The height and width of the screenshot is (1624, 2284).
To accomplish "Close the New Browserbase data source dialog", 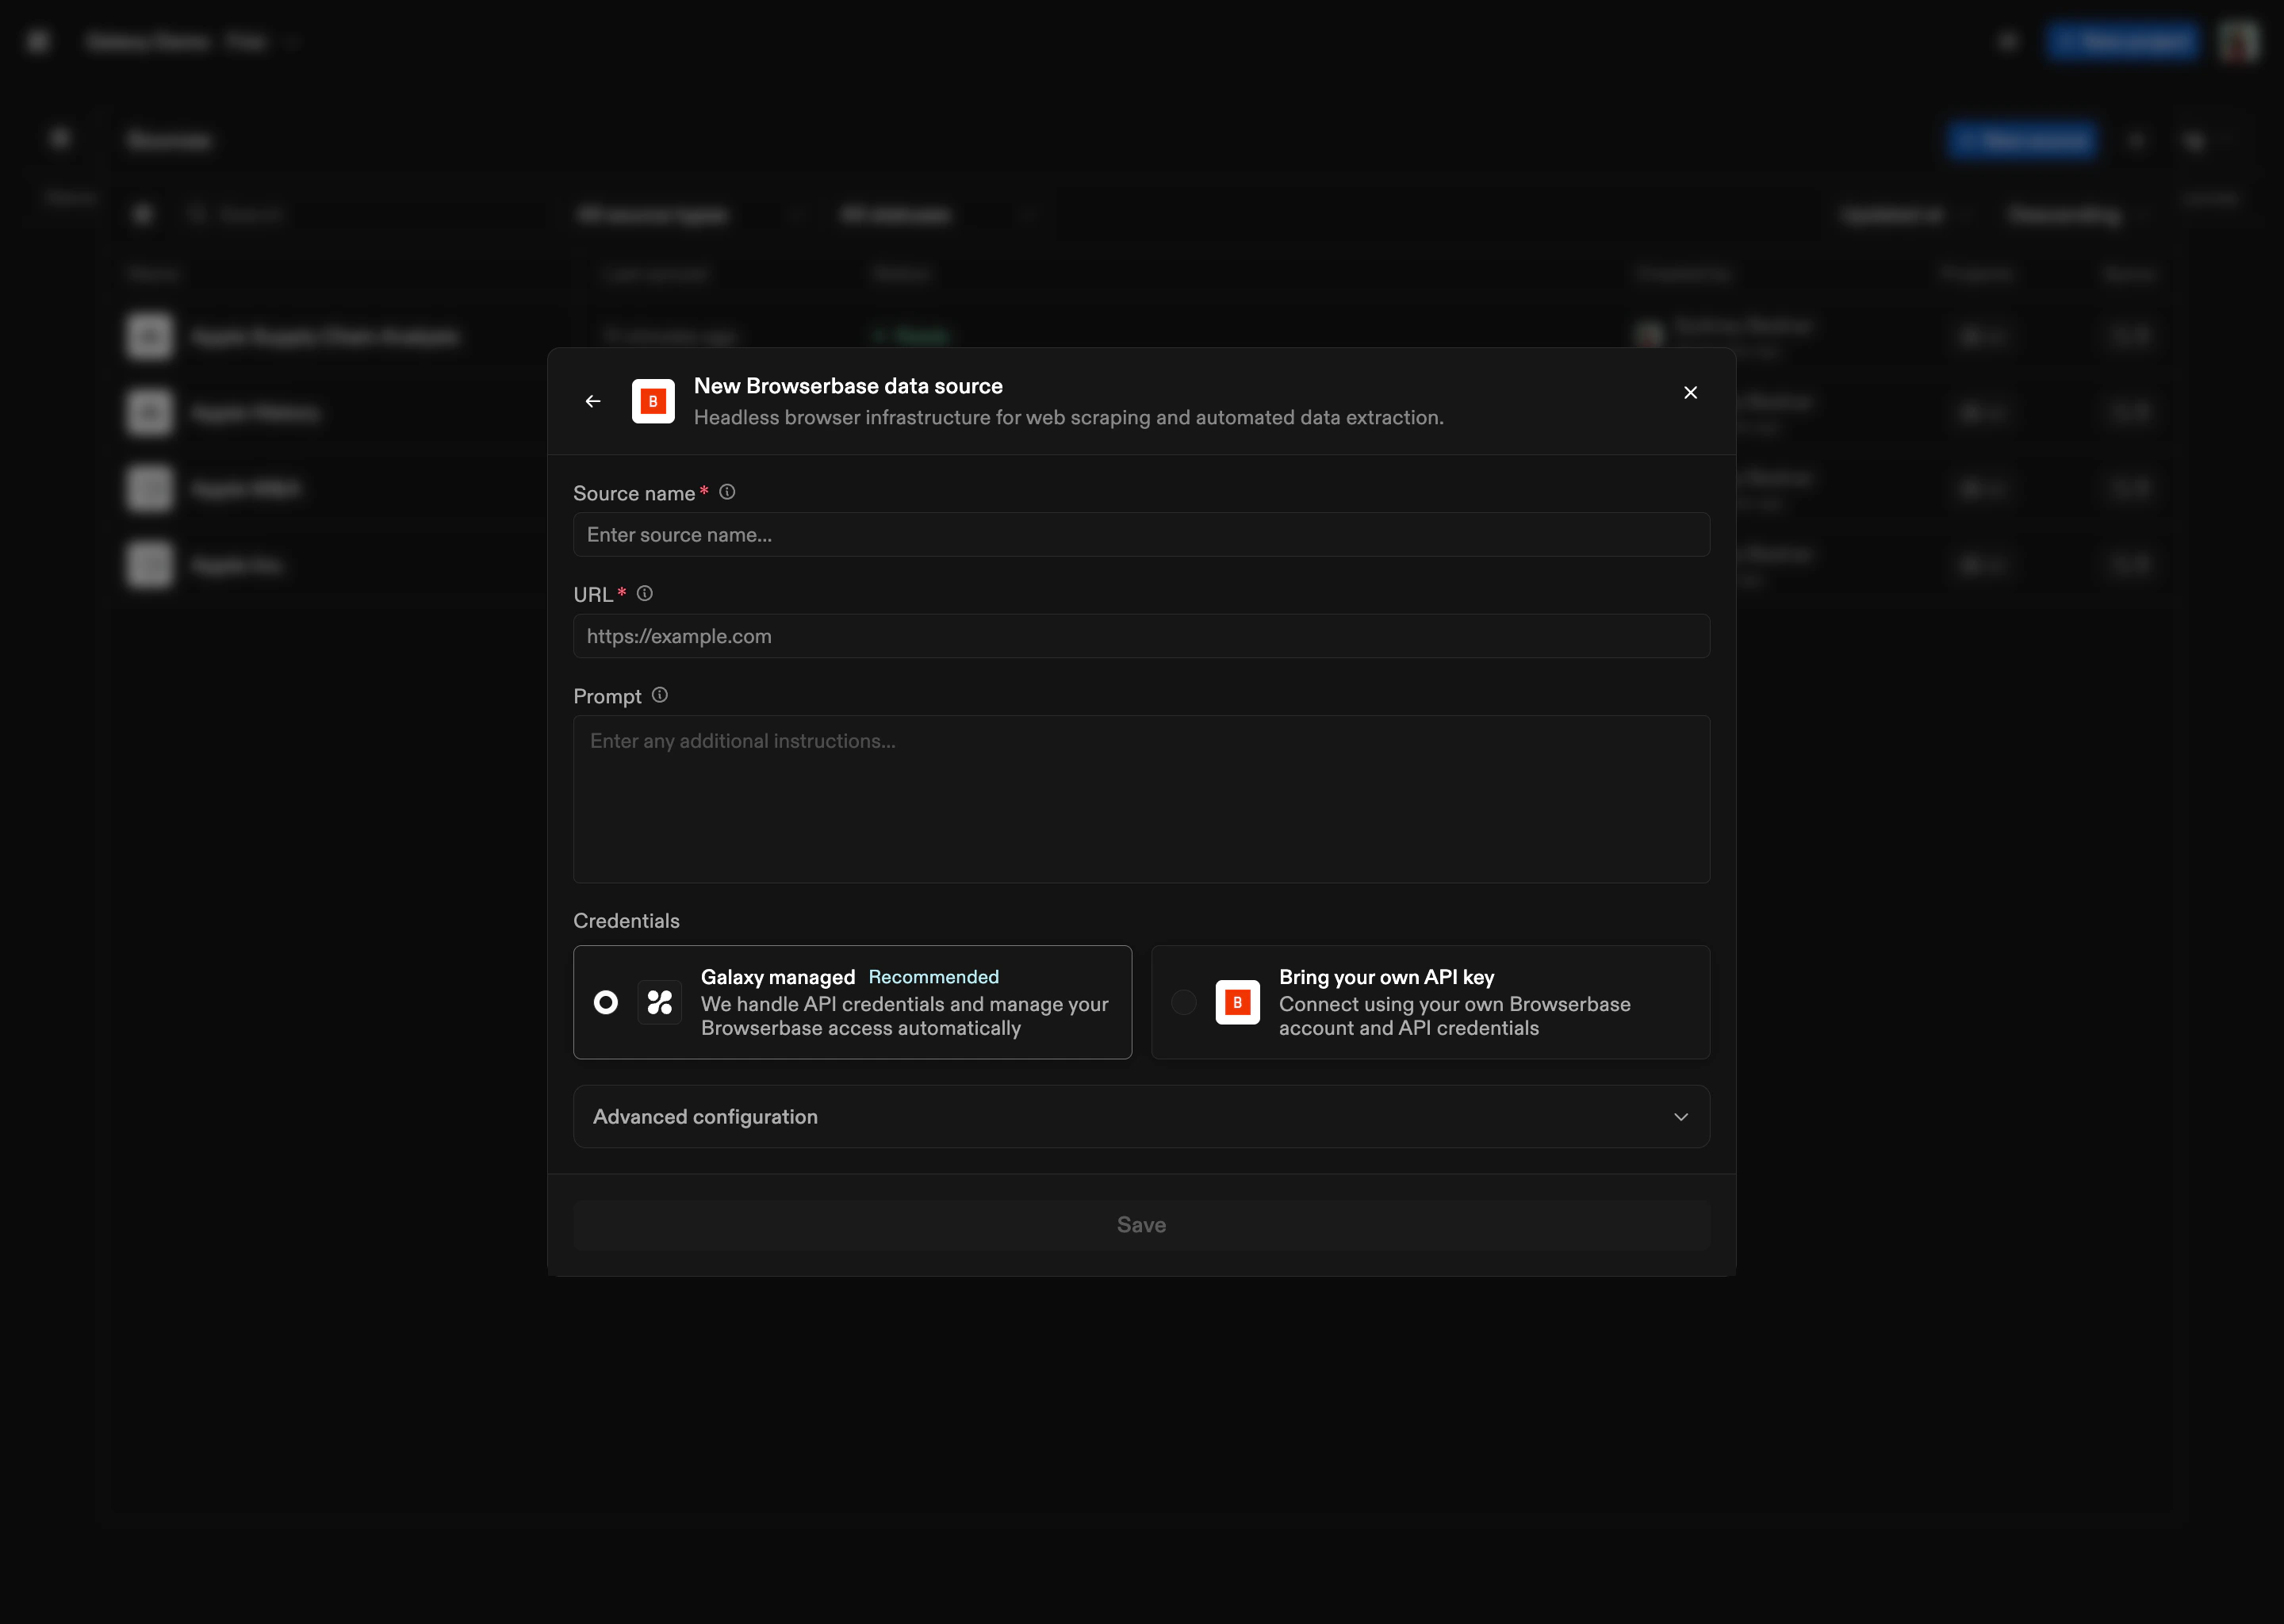I will pos(1690,392).
